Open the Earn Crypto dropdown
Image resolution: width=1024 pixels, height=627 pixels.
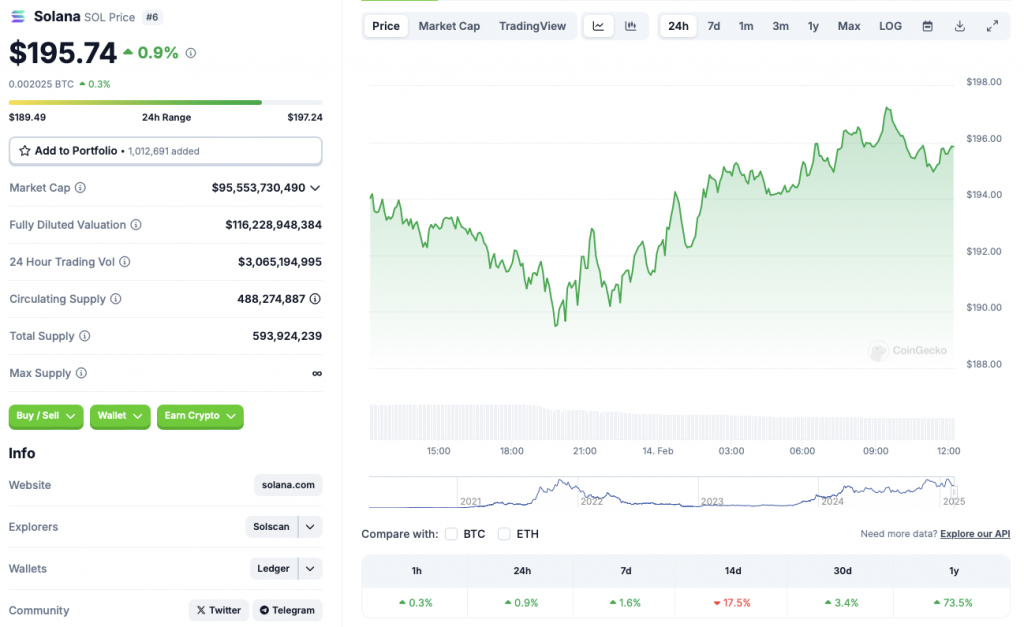tap(200, 416)
